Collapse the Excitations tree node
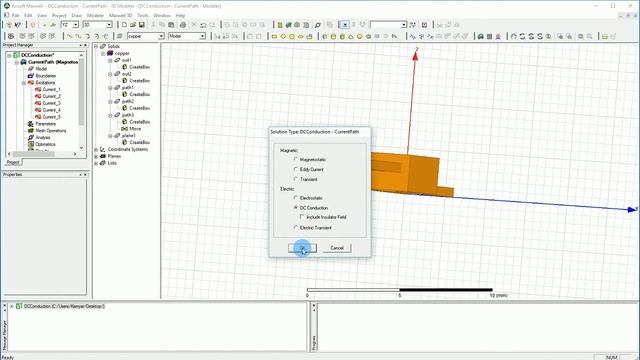Screen dimensions: 640x360 24,83
